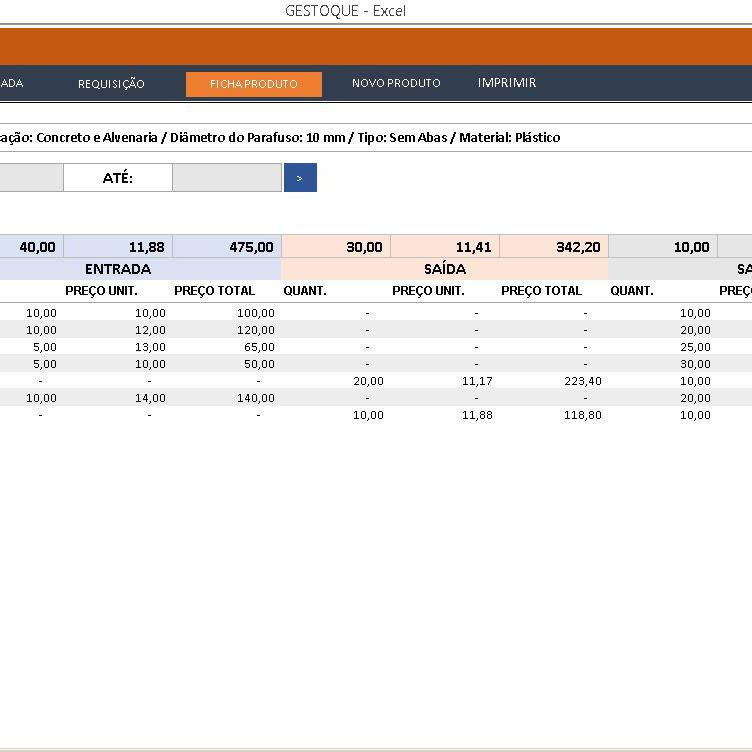Viewport: 752px width, 752px height.
Task: Click the saída average price 11,41
Action: click(445, 247)
